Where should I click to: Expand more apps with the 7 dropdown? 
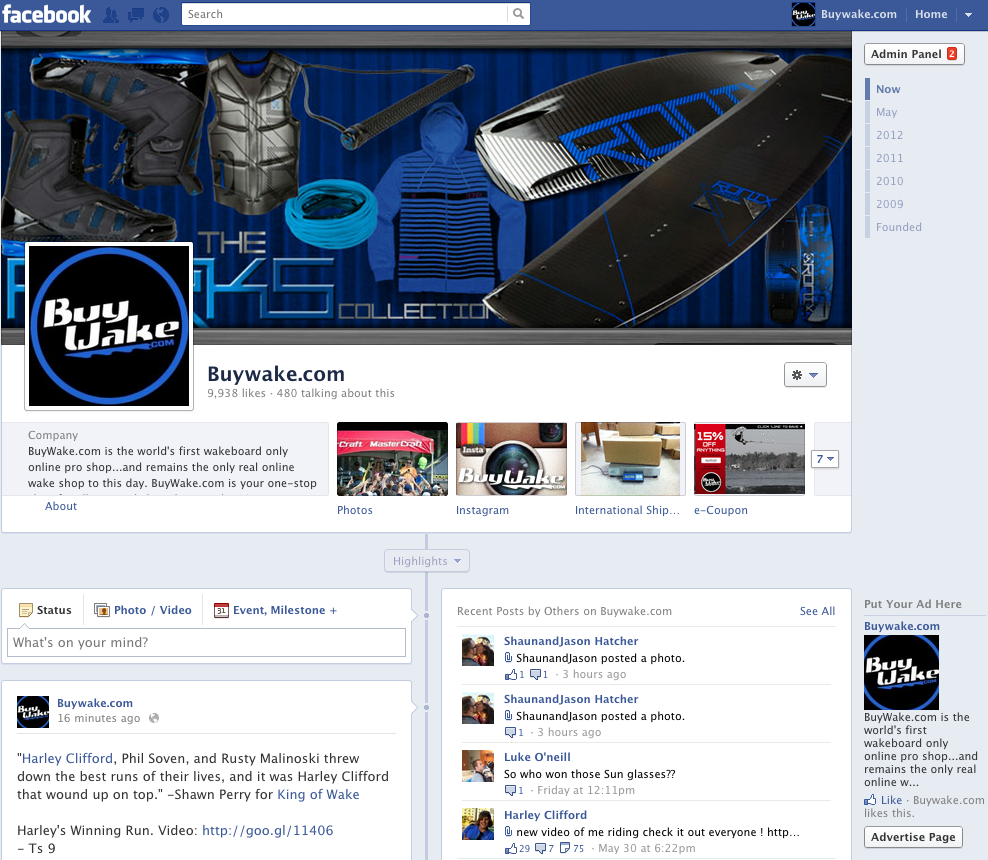825,459
